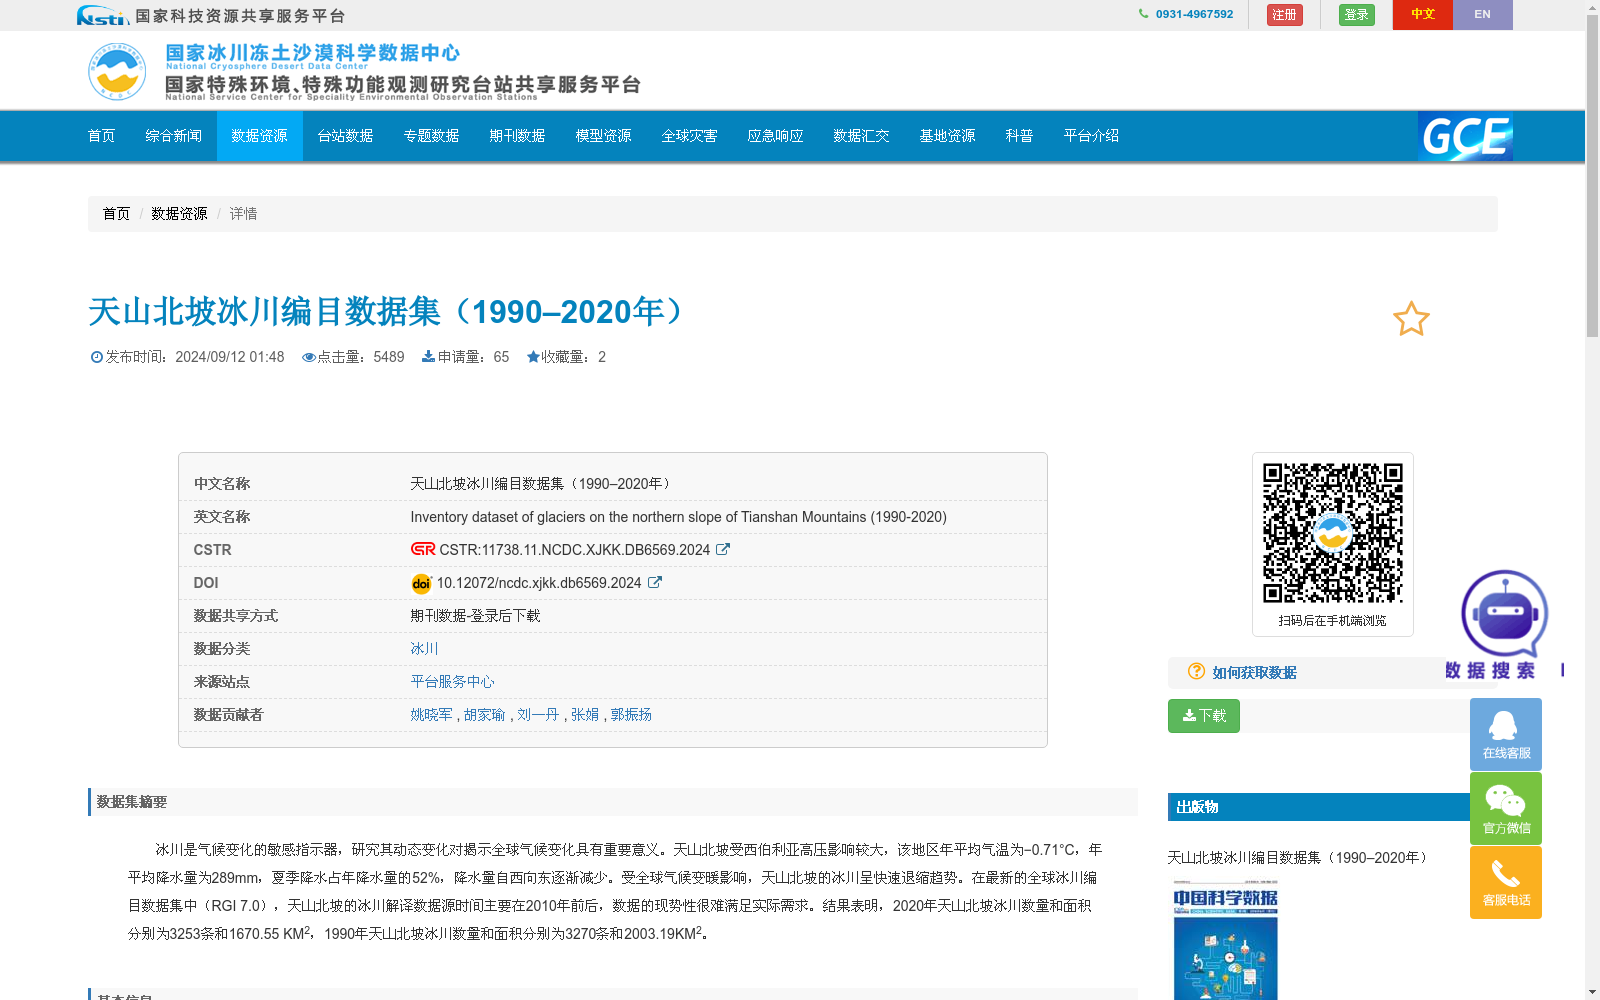
Task: Click scrollbar down arrow
Action: point(1592,992)
